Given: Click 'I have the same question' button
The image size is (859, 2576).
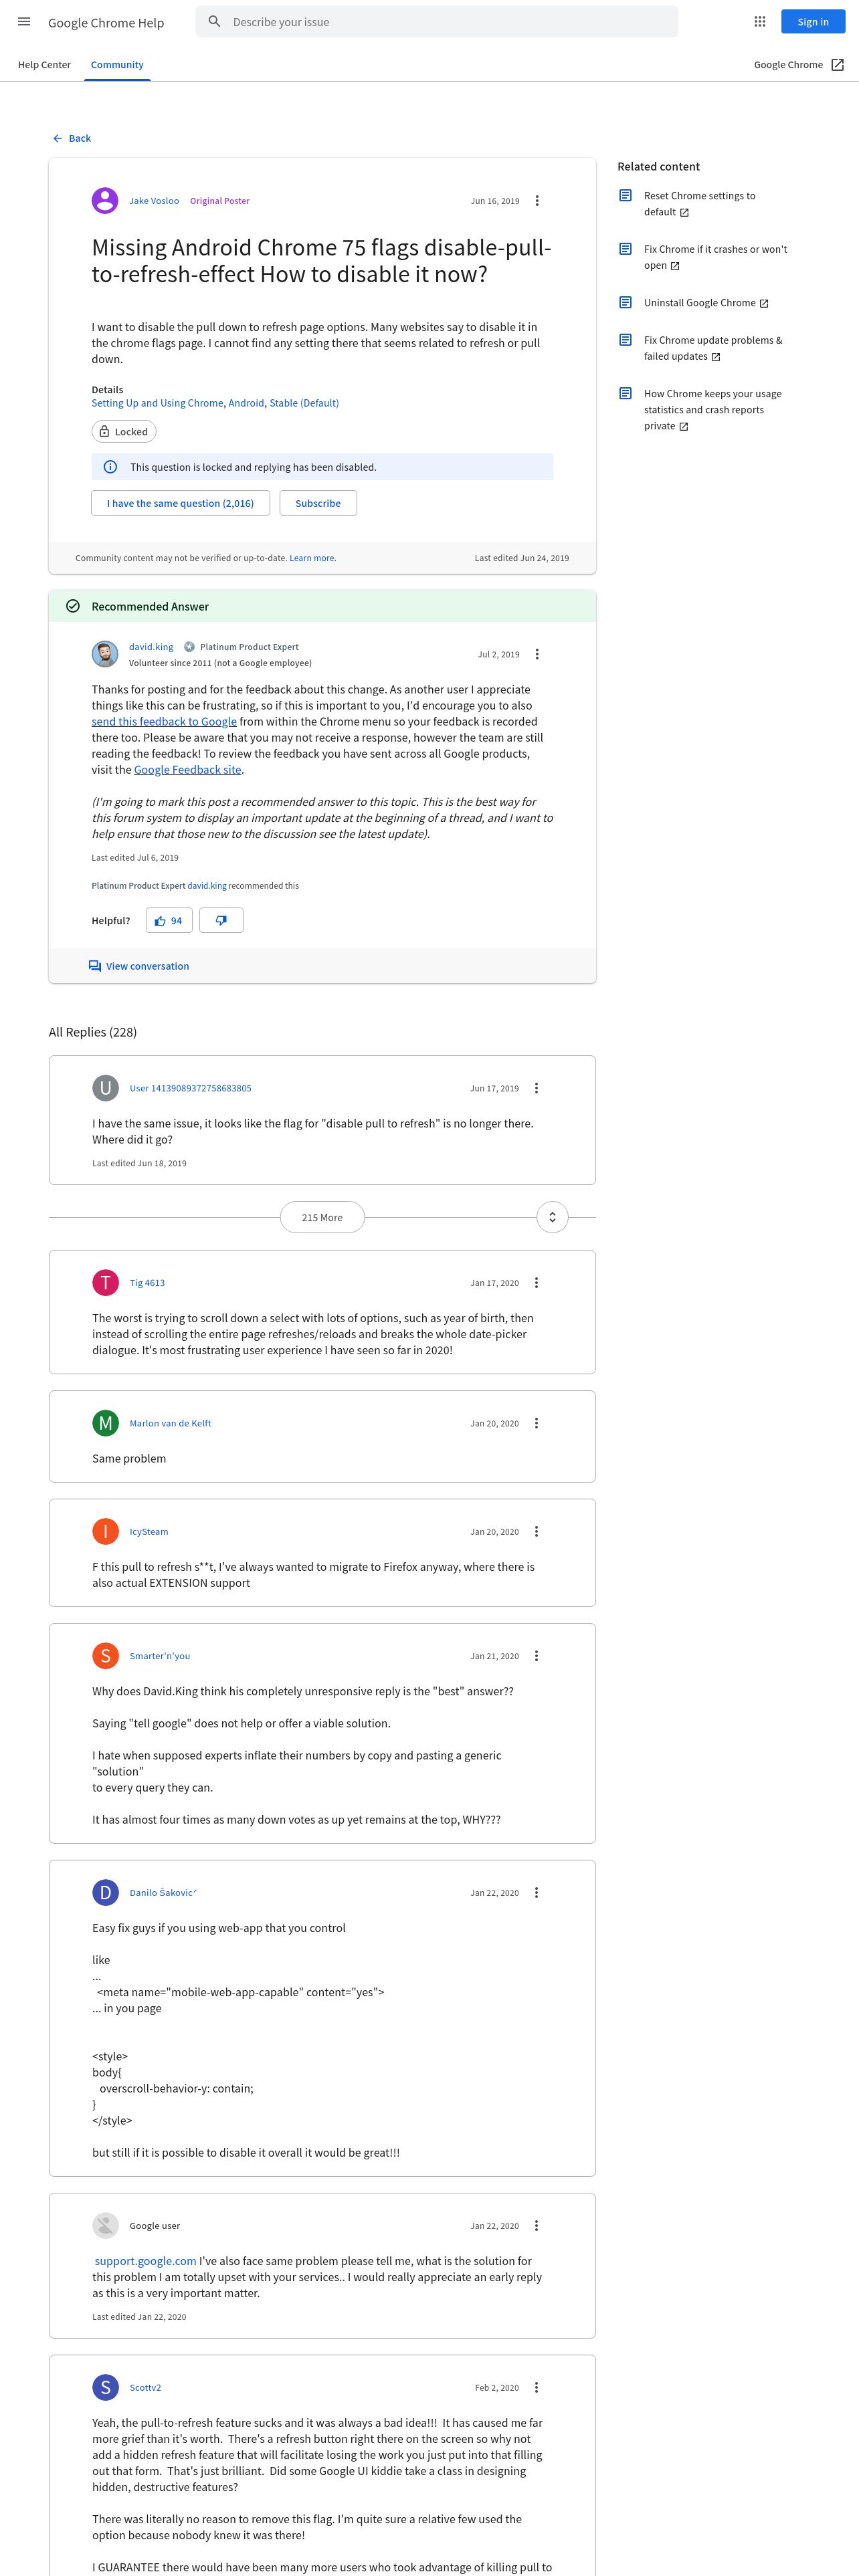Looking at the screenshot, I should pyautogui.click(x=180, y=503).
